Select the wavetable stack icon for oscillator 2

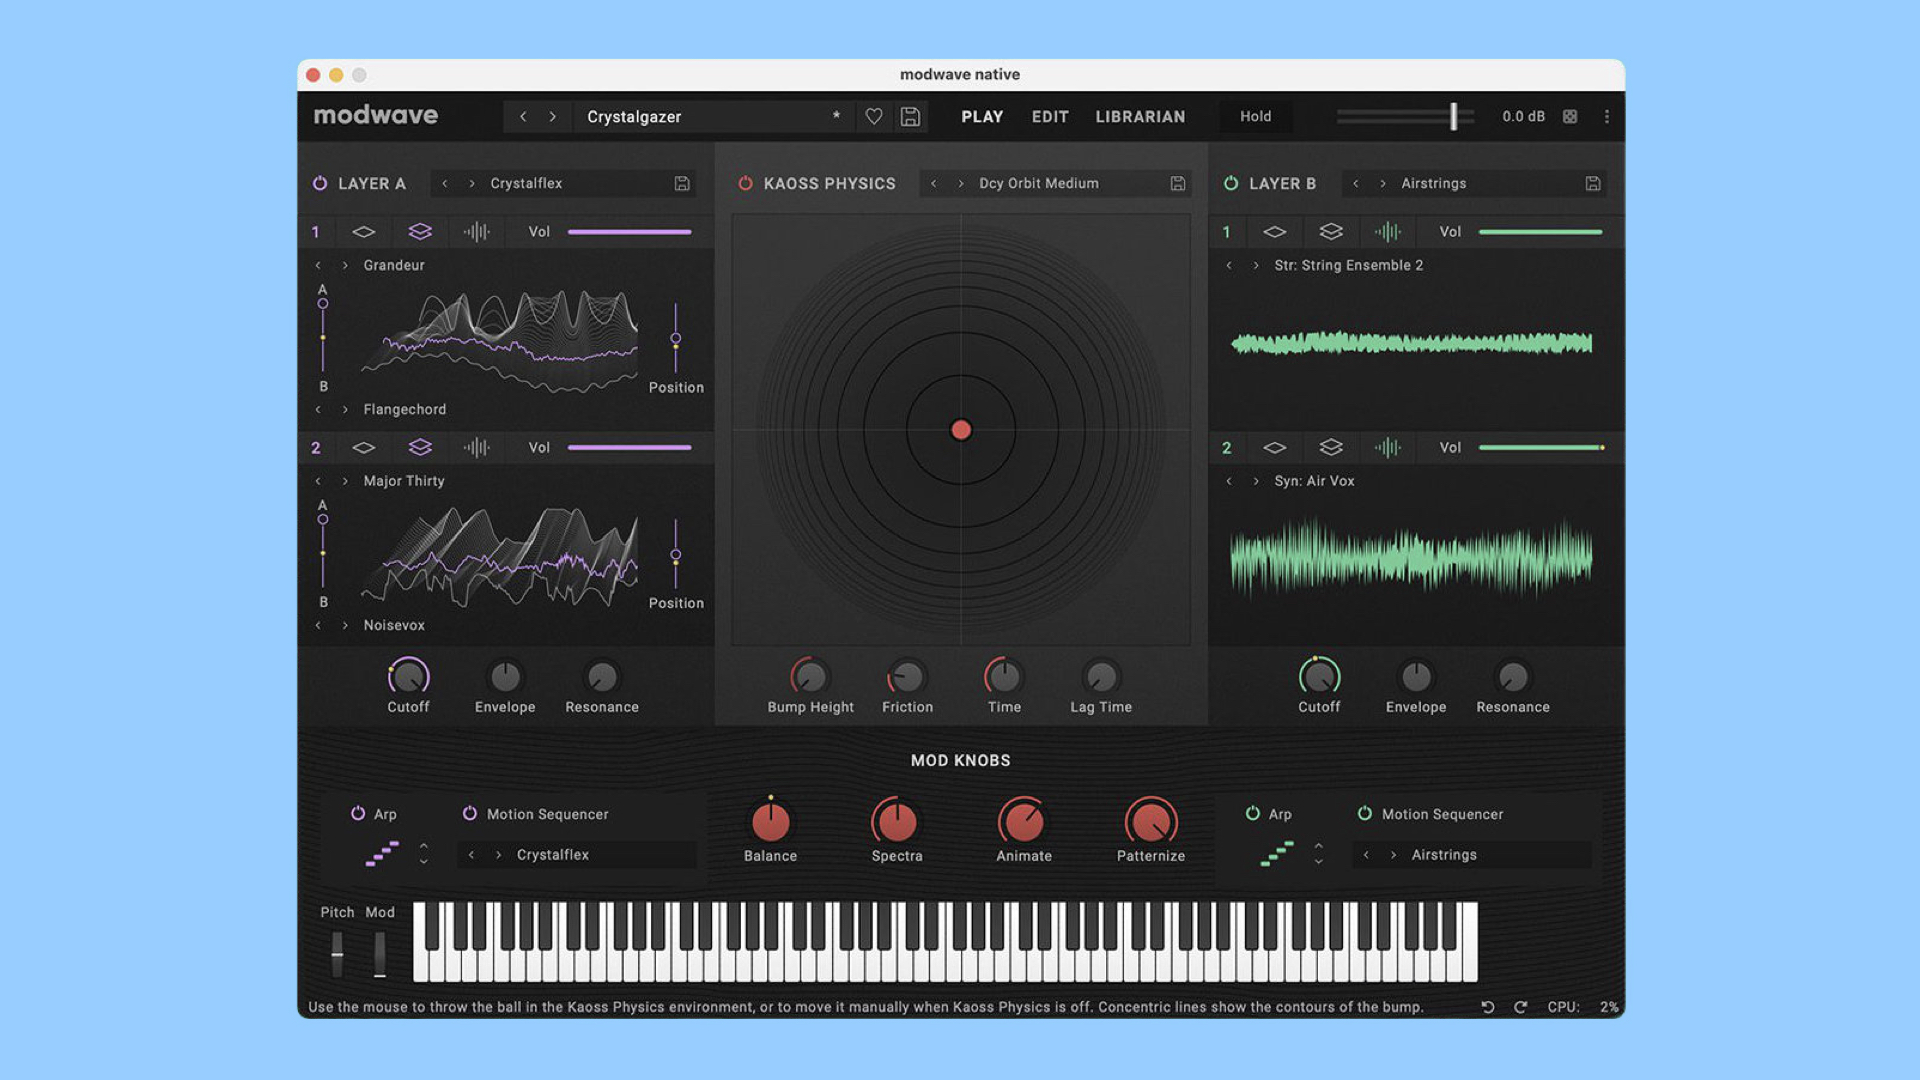coord(420,447)
